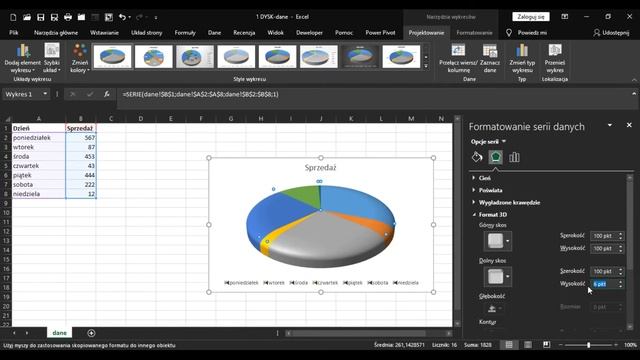Open Opcje serii dropdown
640x360 pixels.
pyautogui.click(x=488, y=142)
